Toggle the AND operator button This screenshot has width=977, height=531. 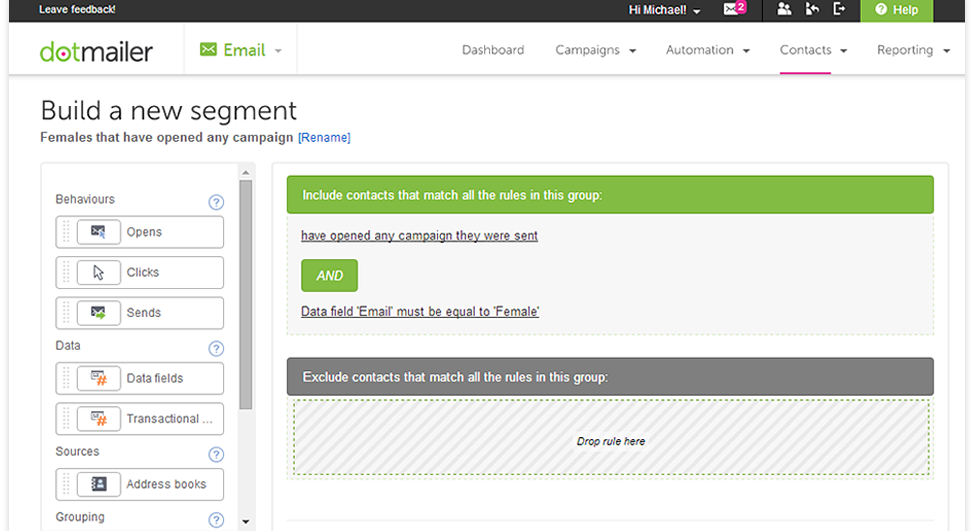point(329,275)
